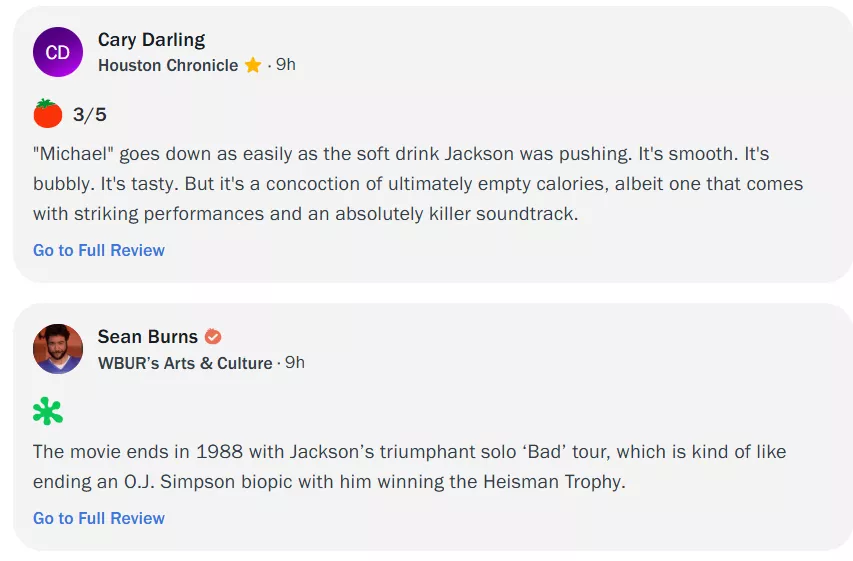Click the review line mentioning empty calories
The height and width of the screenshot is (561, 853).
click(x=417, y=185)
